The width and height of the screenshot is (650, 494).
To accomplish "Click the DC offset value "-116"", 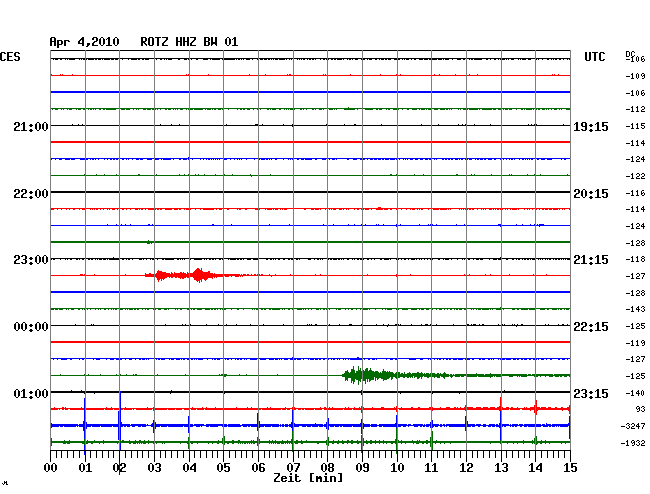I will (x=635, y=193).
